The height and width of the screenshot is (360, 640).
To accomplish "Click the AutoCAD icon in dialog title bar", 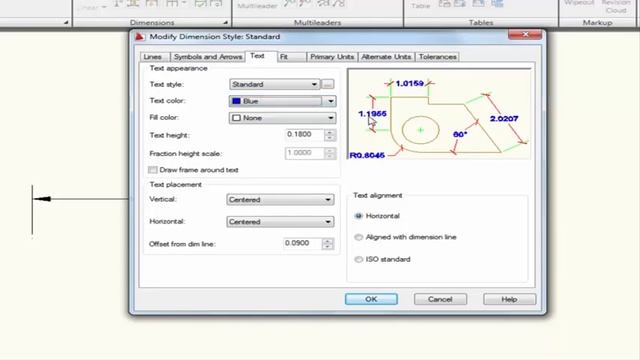I will (x=139, y=37).
